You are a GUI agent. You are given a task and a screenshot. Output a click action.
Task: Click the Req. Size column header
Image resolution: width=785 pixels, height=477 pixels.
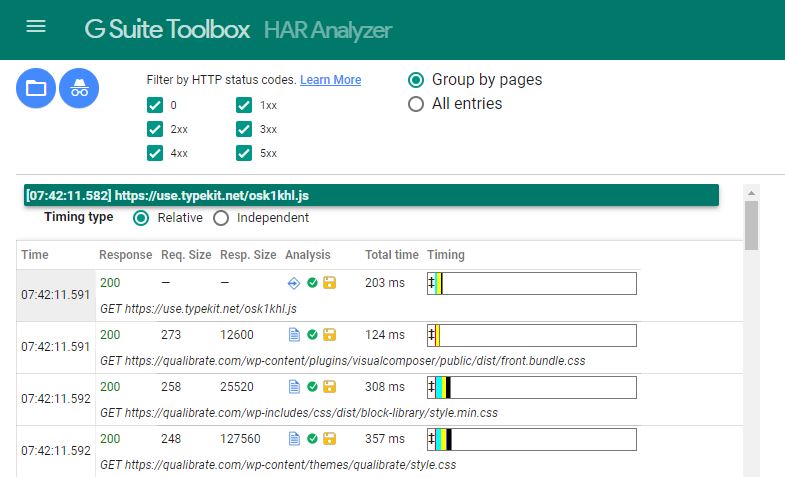pos(186,255)
